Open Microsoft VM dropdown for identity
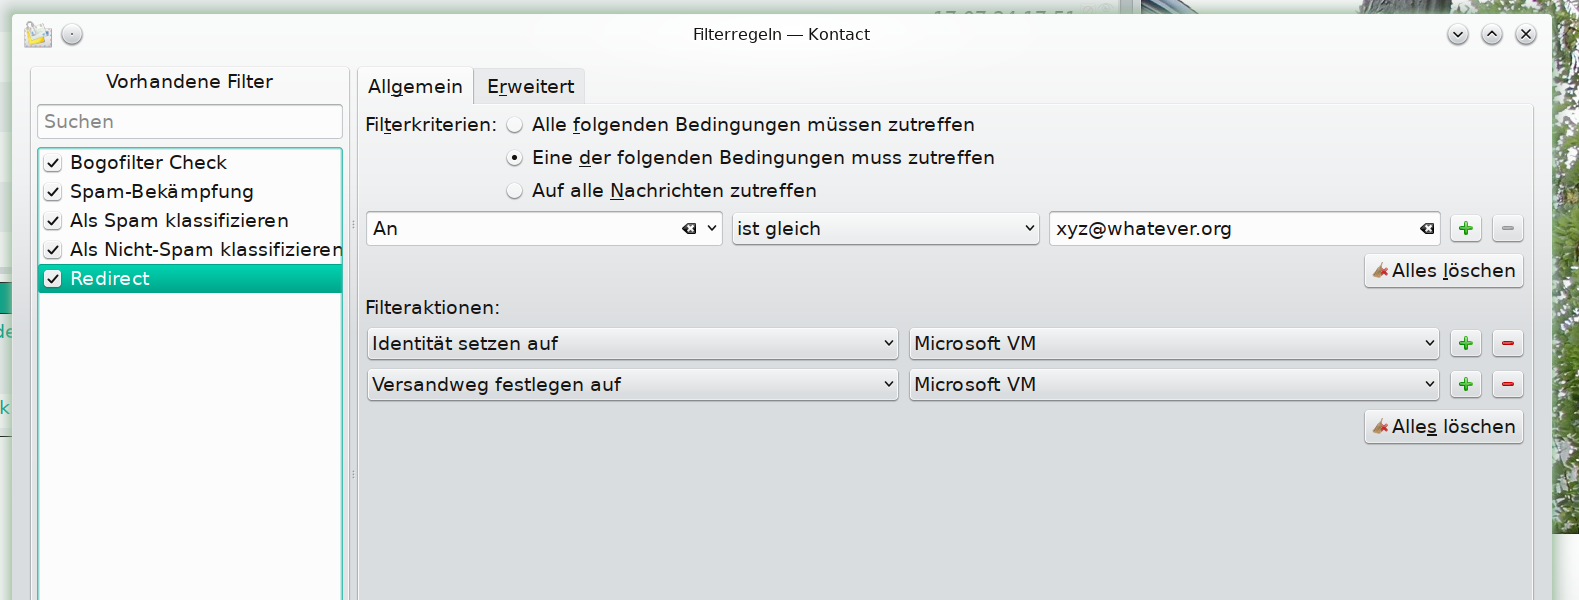 [1174, 343]
